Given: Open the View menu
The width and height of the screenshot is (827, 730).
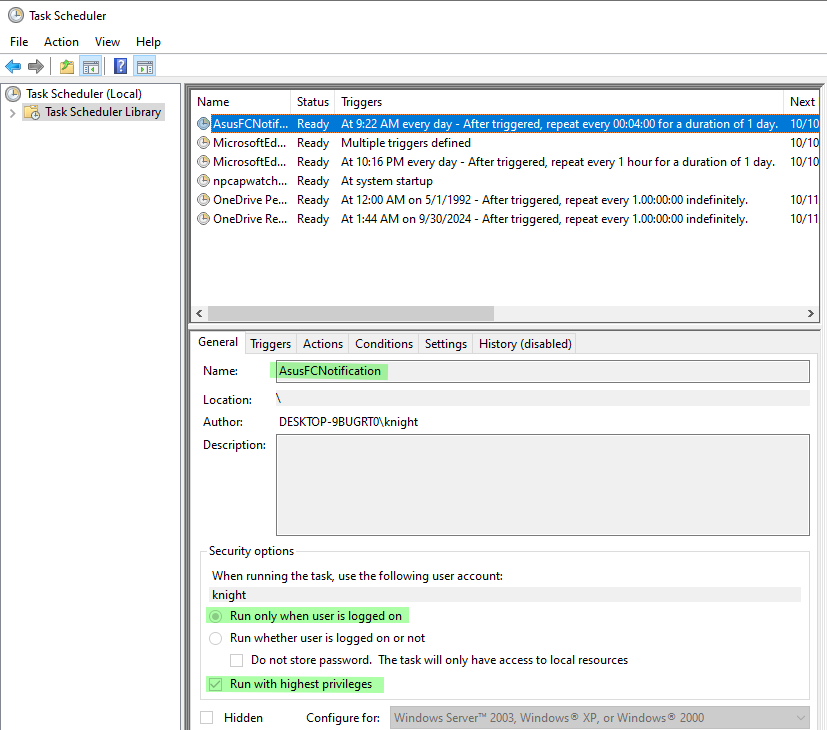Looking at the screenshot, I should 107,42.
